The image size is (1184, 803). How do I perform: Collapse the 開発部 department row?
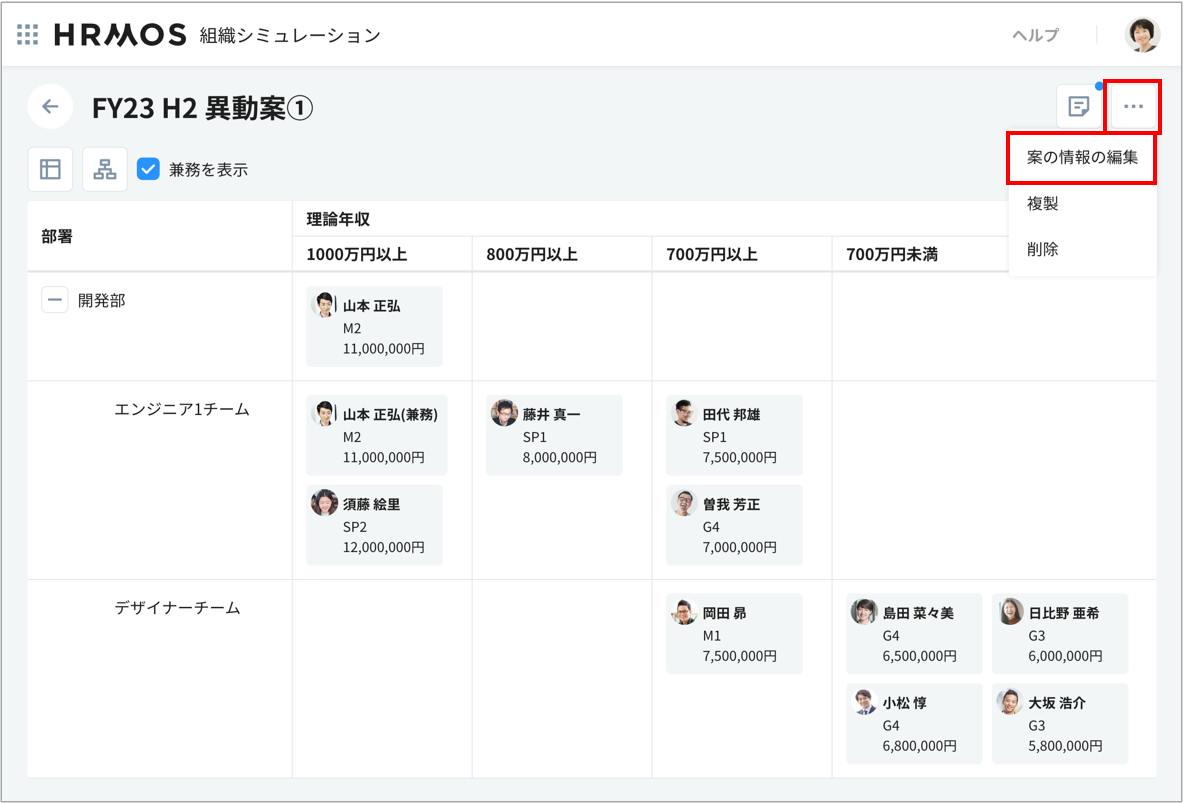point(54,300)
